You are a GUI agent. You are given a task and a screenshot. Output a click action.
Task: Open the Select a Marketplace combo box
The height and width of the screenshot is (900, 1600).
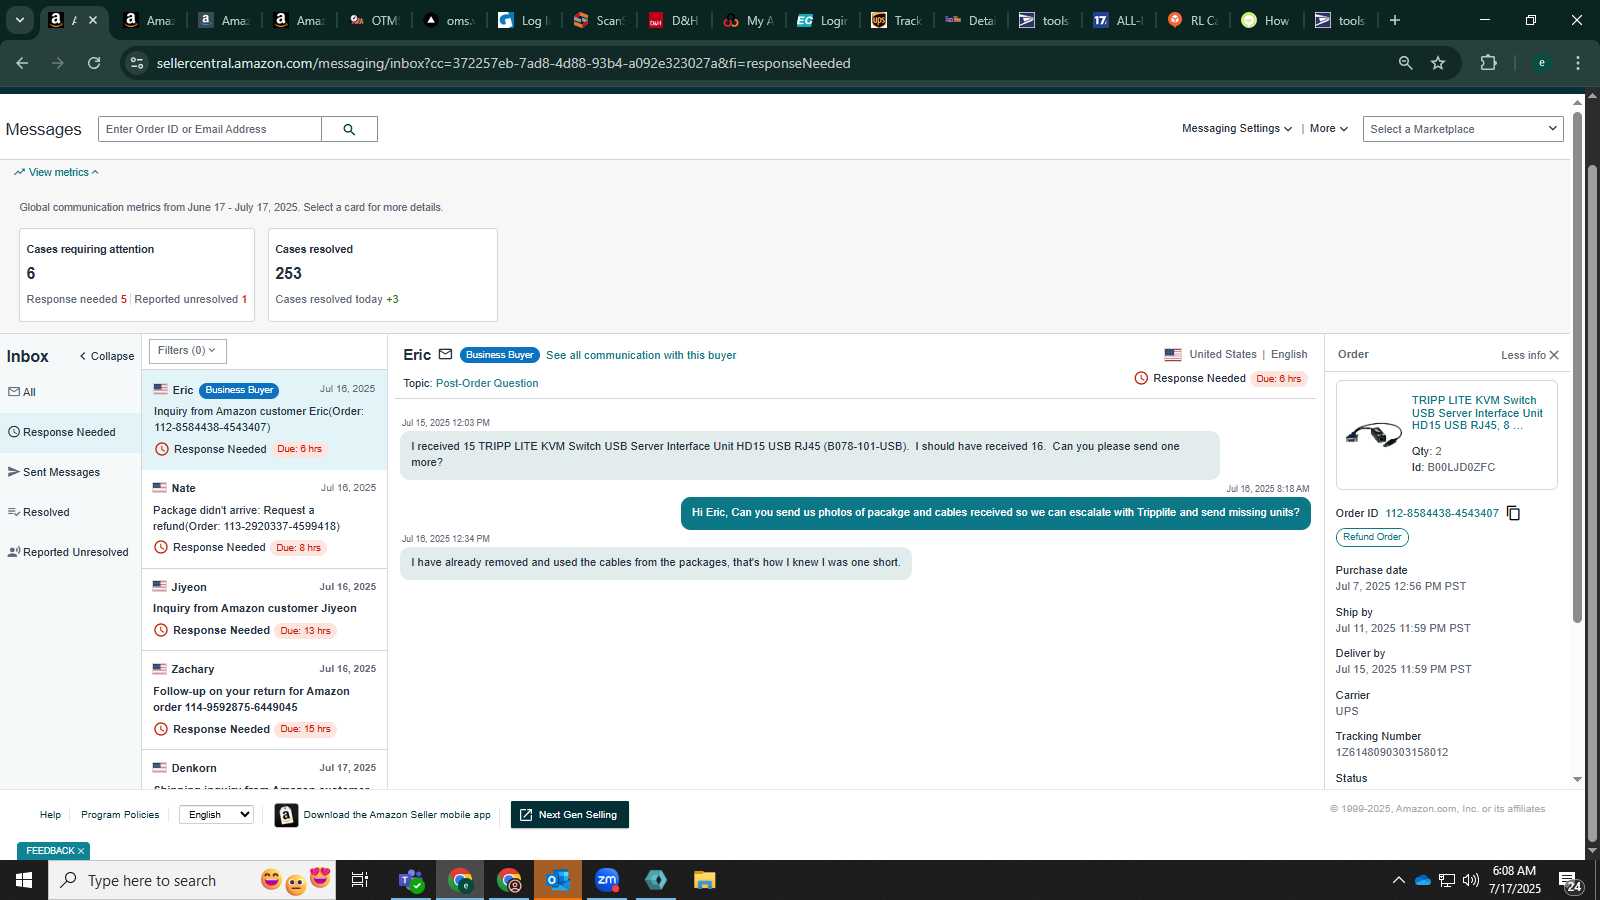click(1463, 129)
